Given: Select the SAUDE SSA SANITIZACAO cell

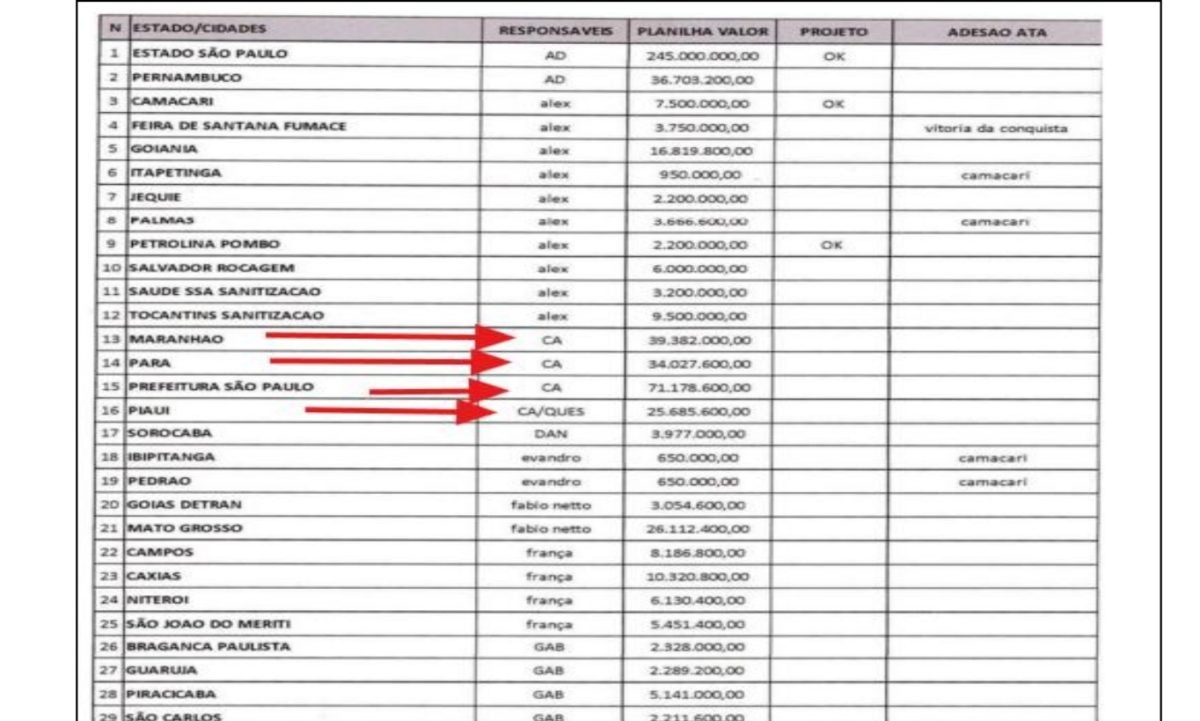Looking at the screenshot, I should pos(224,292).
